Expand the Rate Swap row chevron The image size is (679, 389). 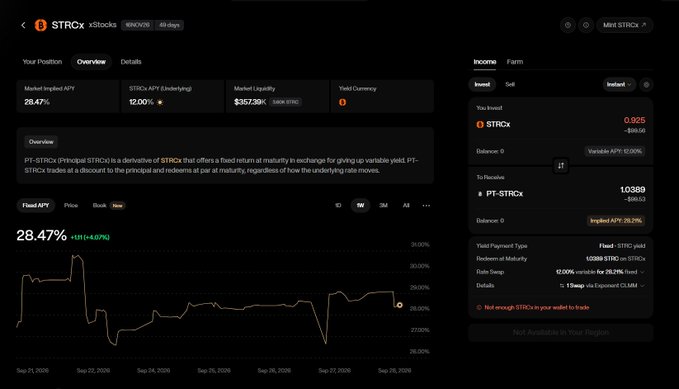pos(642,272)
